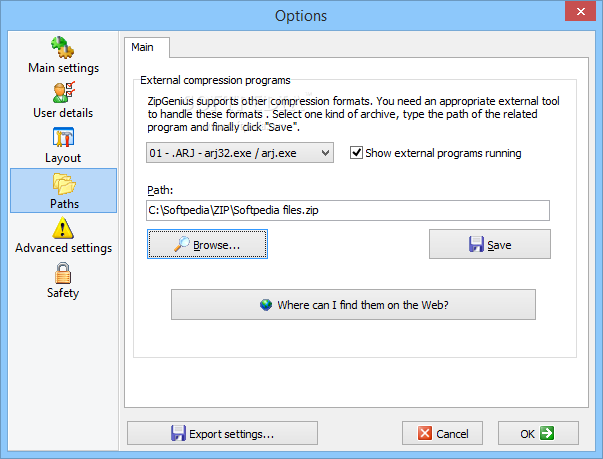Expand the archive type dropdown arrow
The height and width of the screenshot is (459, 603).
coord(325,153)
